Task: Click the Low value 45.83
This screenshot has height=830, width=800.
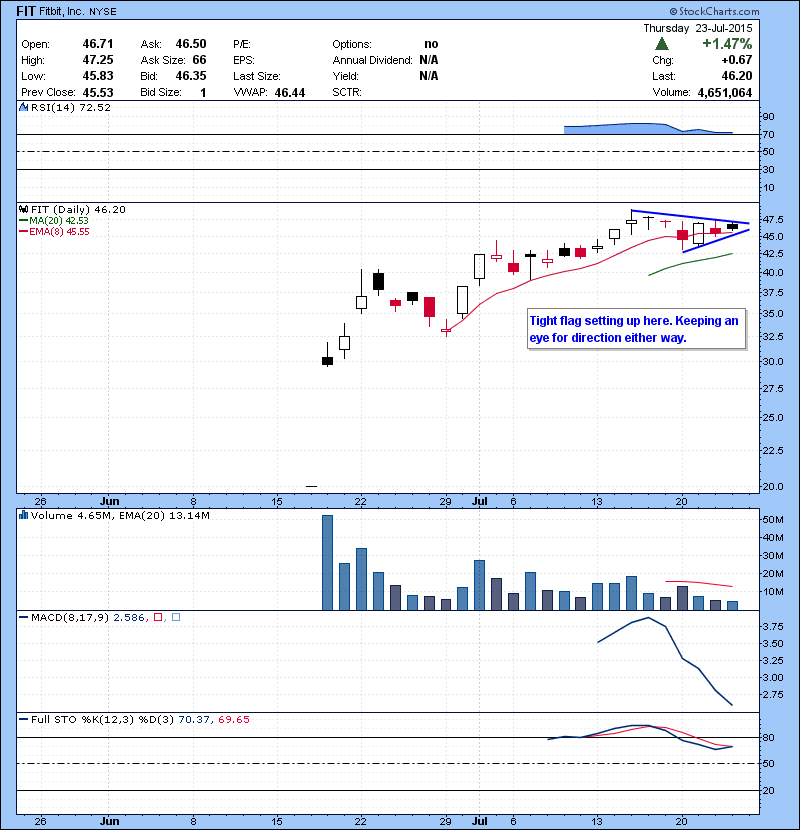Action: pyautogui.click(x=98, y=76)
